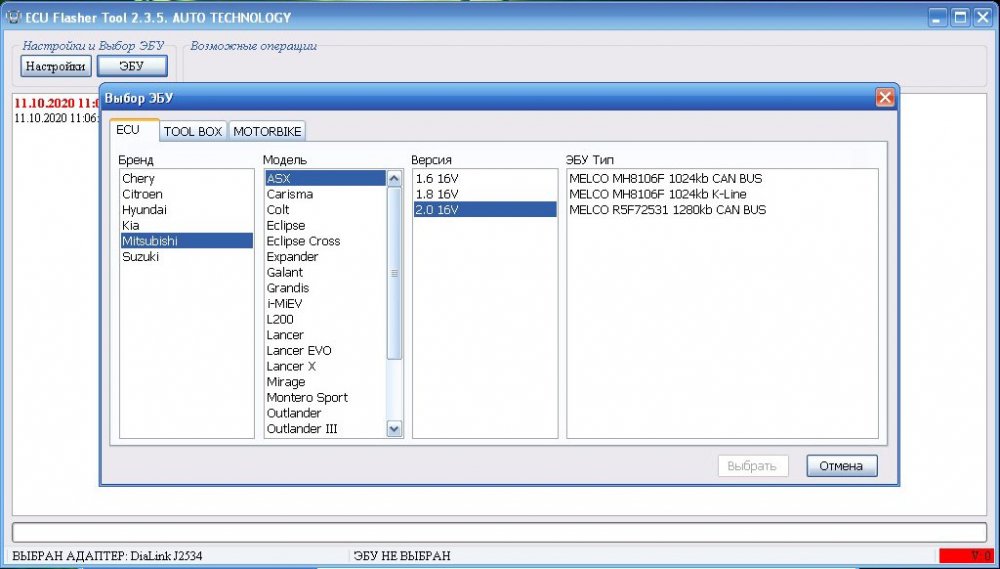Switch to the TOOL BOX tab
The image size is (1000, 569).
pos(193,131)
